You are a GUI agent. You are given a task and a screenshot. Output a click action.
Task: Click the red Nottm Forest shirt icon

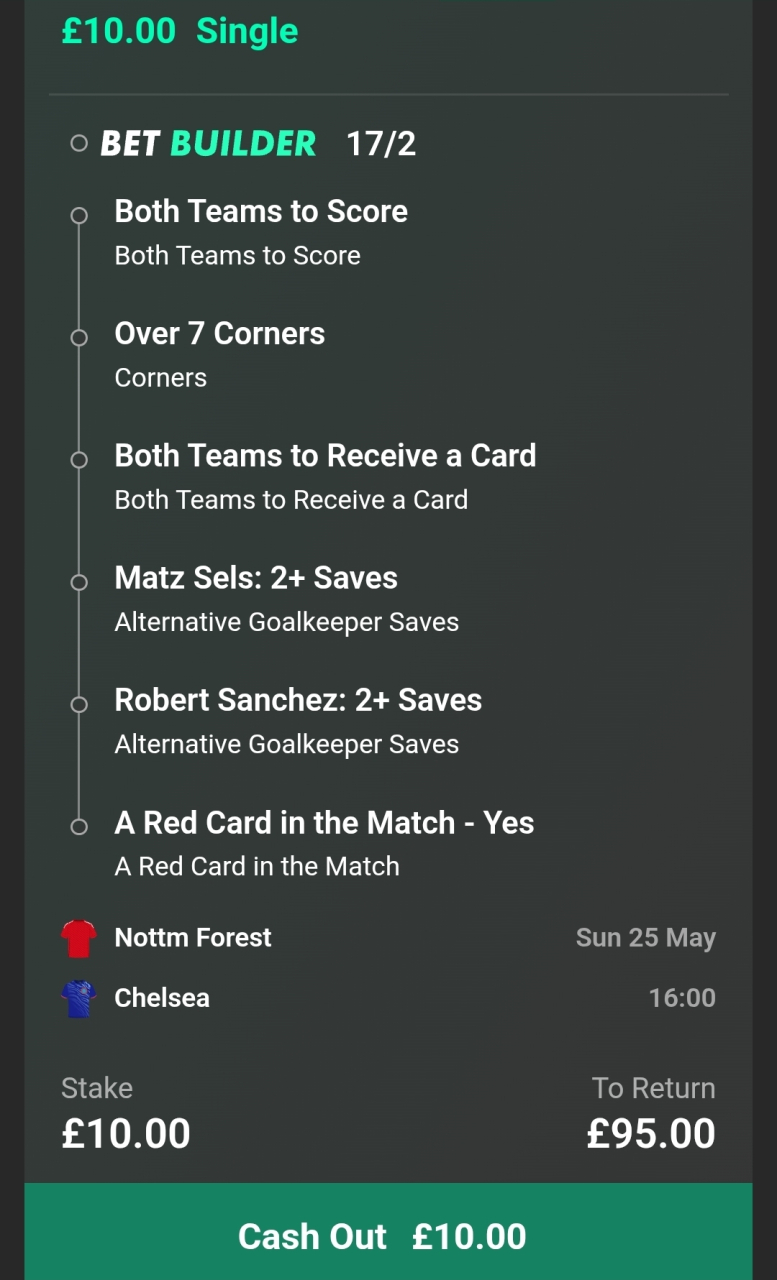tap(79, 938)
